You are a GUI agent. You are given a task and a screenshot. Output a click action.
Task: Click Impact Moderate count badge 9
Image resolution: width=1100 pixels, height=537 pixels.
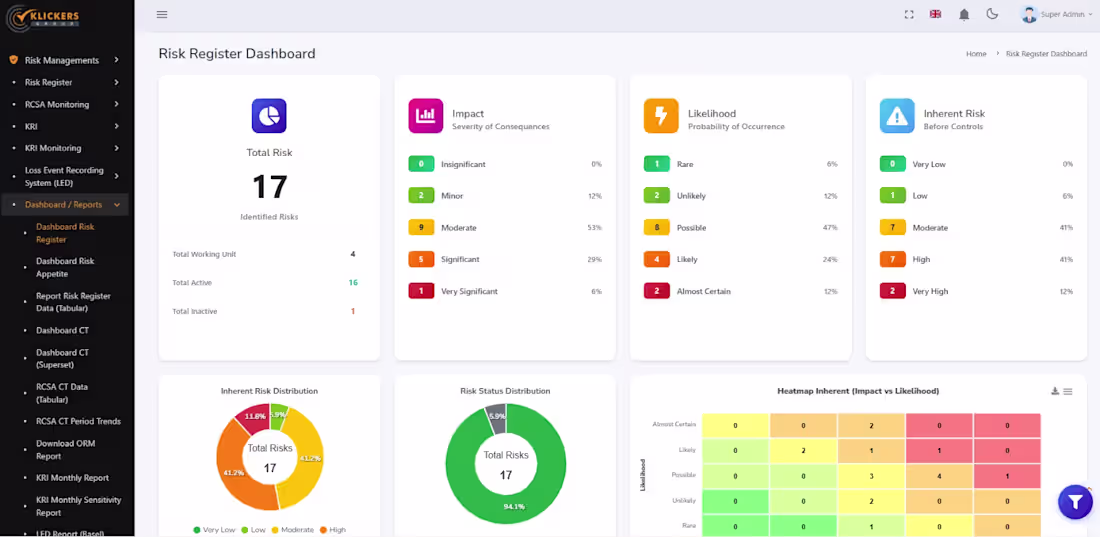[421, 227]
